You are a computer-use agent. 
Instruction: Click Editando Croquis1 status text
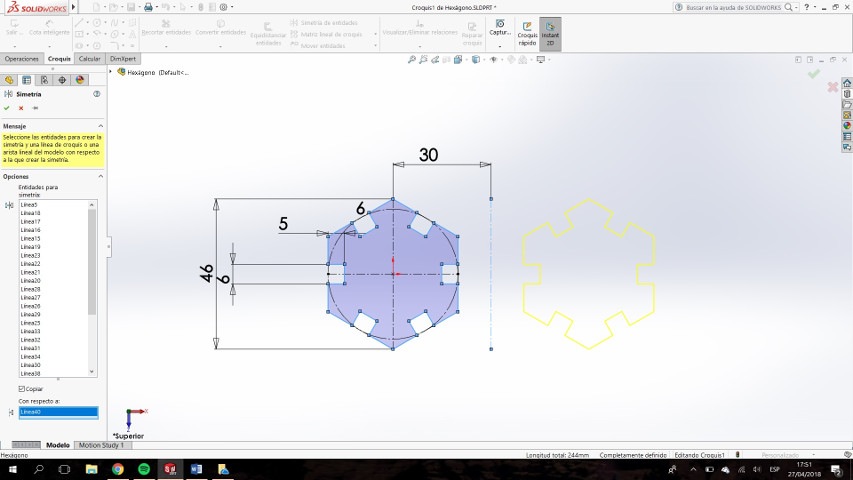click(x=700, y=455)
